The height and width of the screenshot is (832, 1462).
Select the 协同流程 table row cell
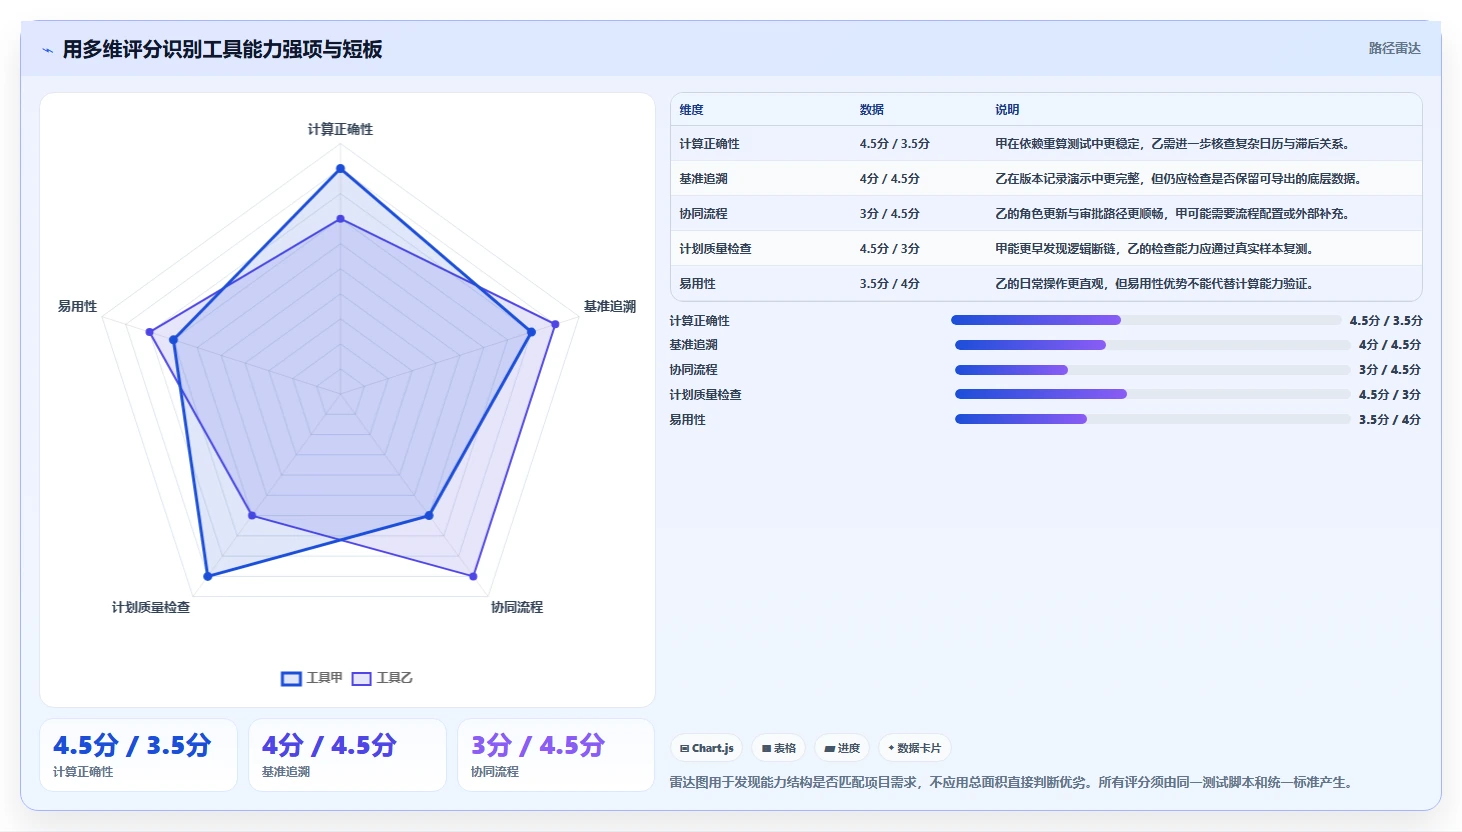(x=703, y=214)
